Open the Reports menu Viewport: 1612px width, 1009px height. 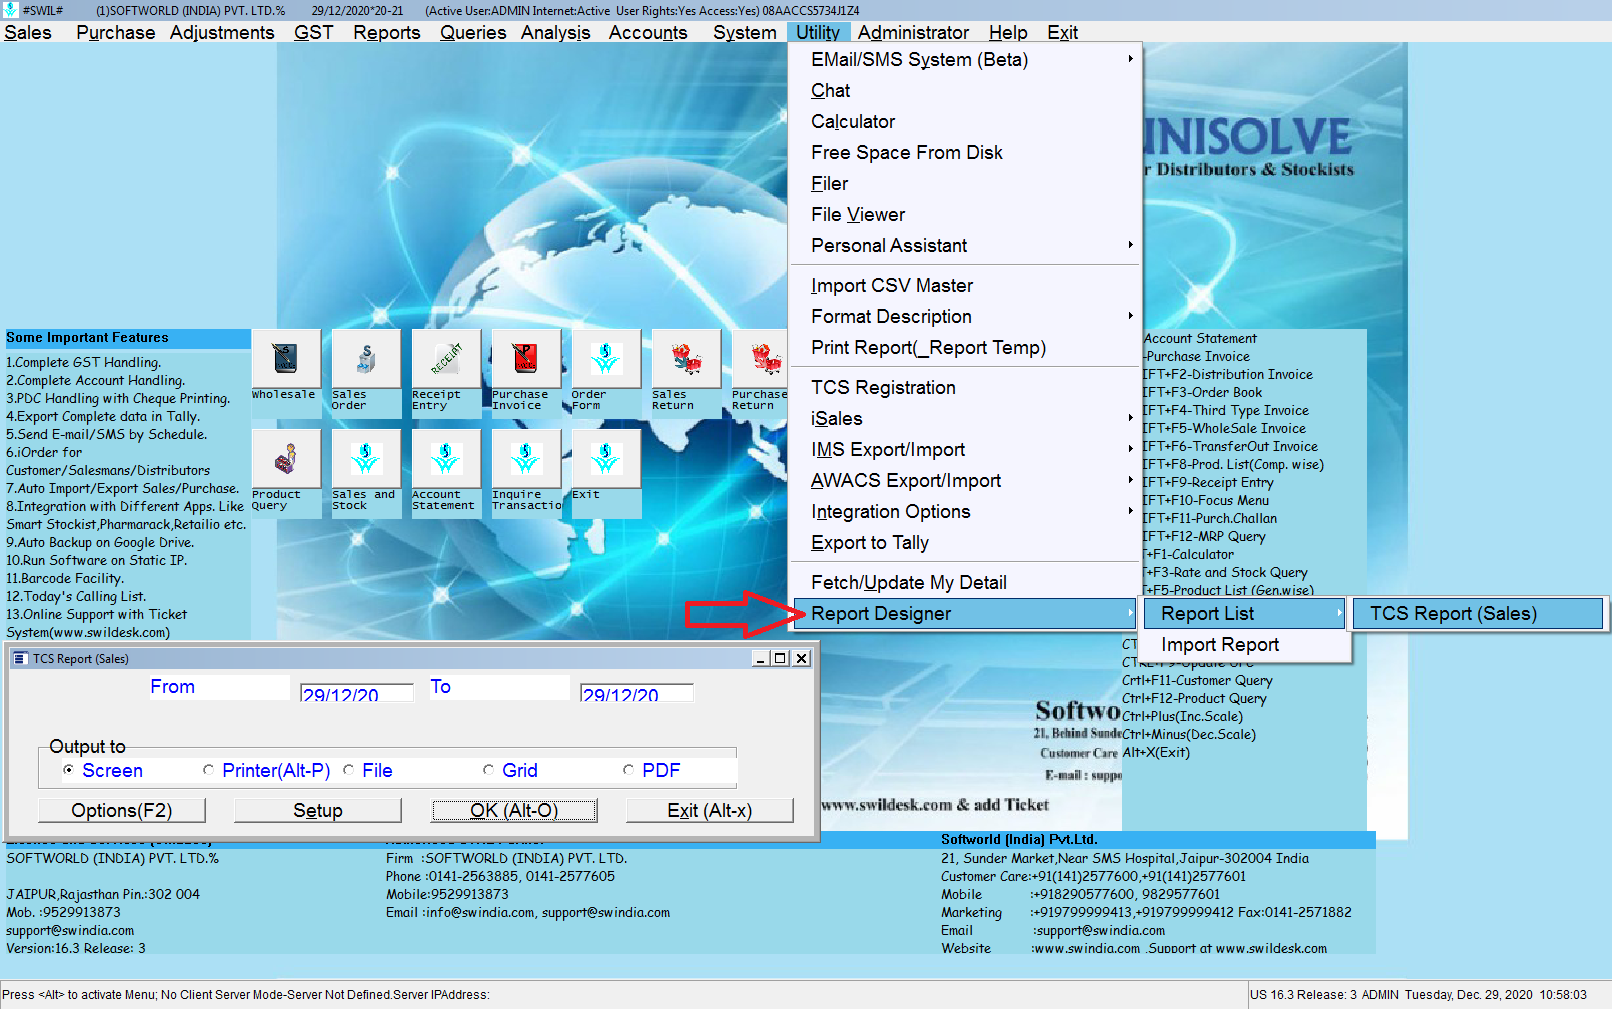[386, 32]
